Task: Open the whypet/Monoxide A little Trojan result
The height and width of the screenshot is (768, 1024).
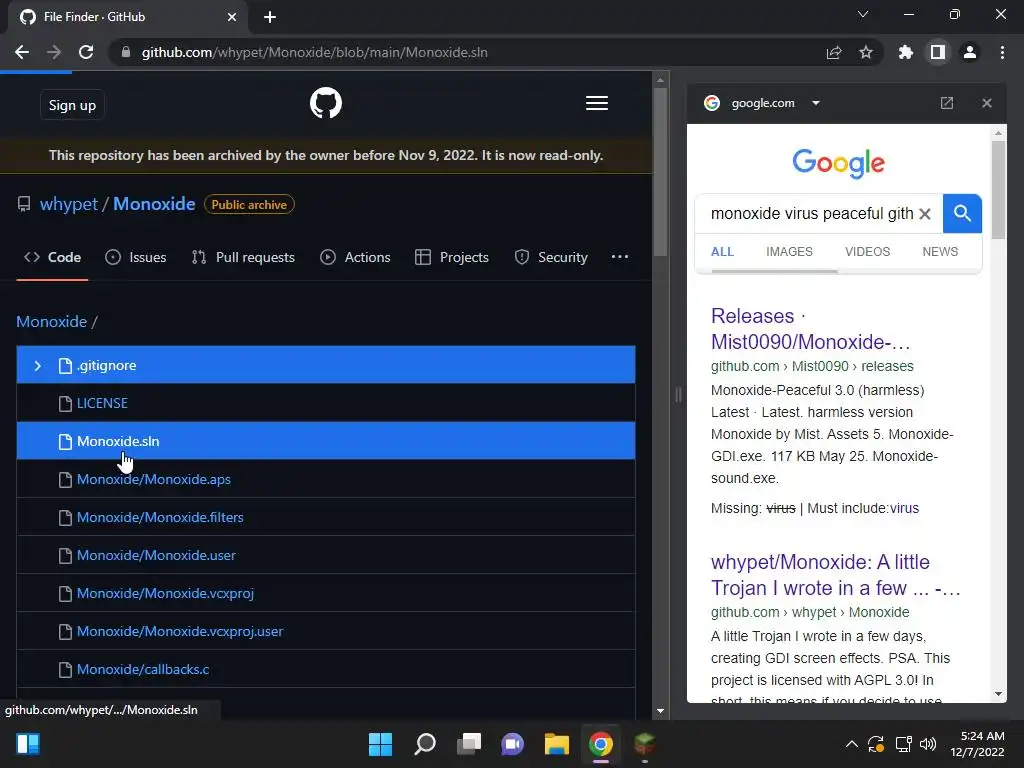Action: pos(835,575)
